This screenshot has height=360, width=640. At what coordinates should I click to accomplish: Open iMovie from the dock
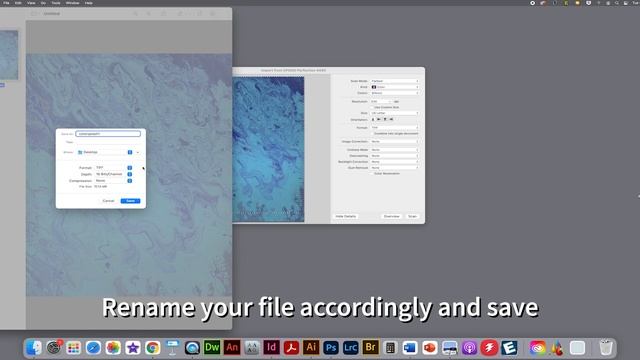[133, 348]
